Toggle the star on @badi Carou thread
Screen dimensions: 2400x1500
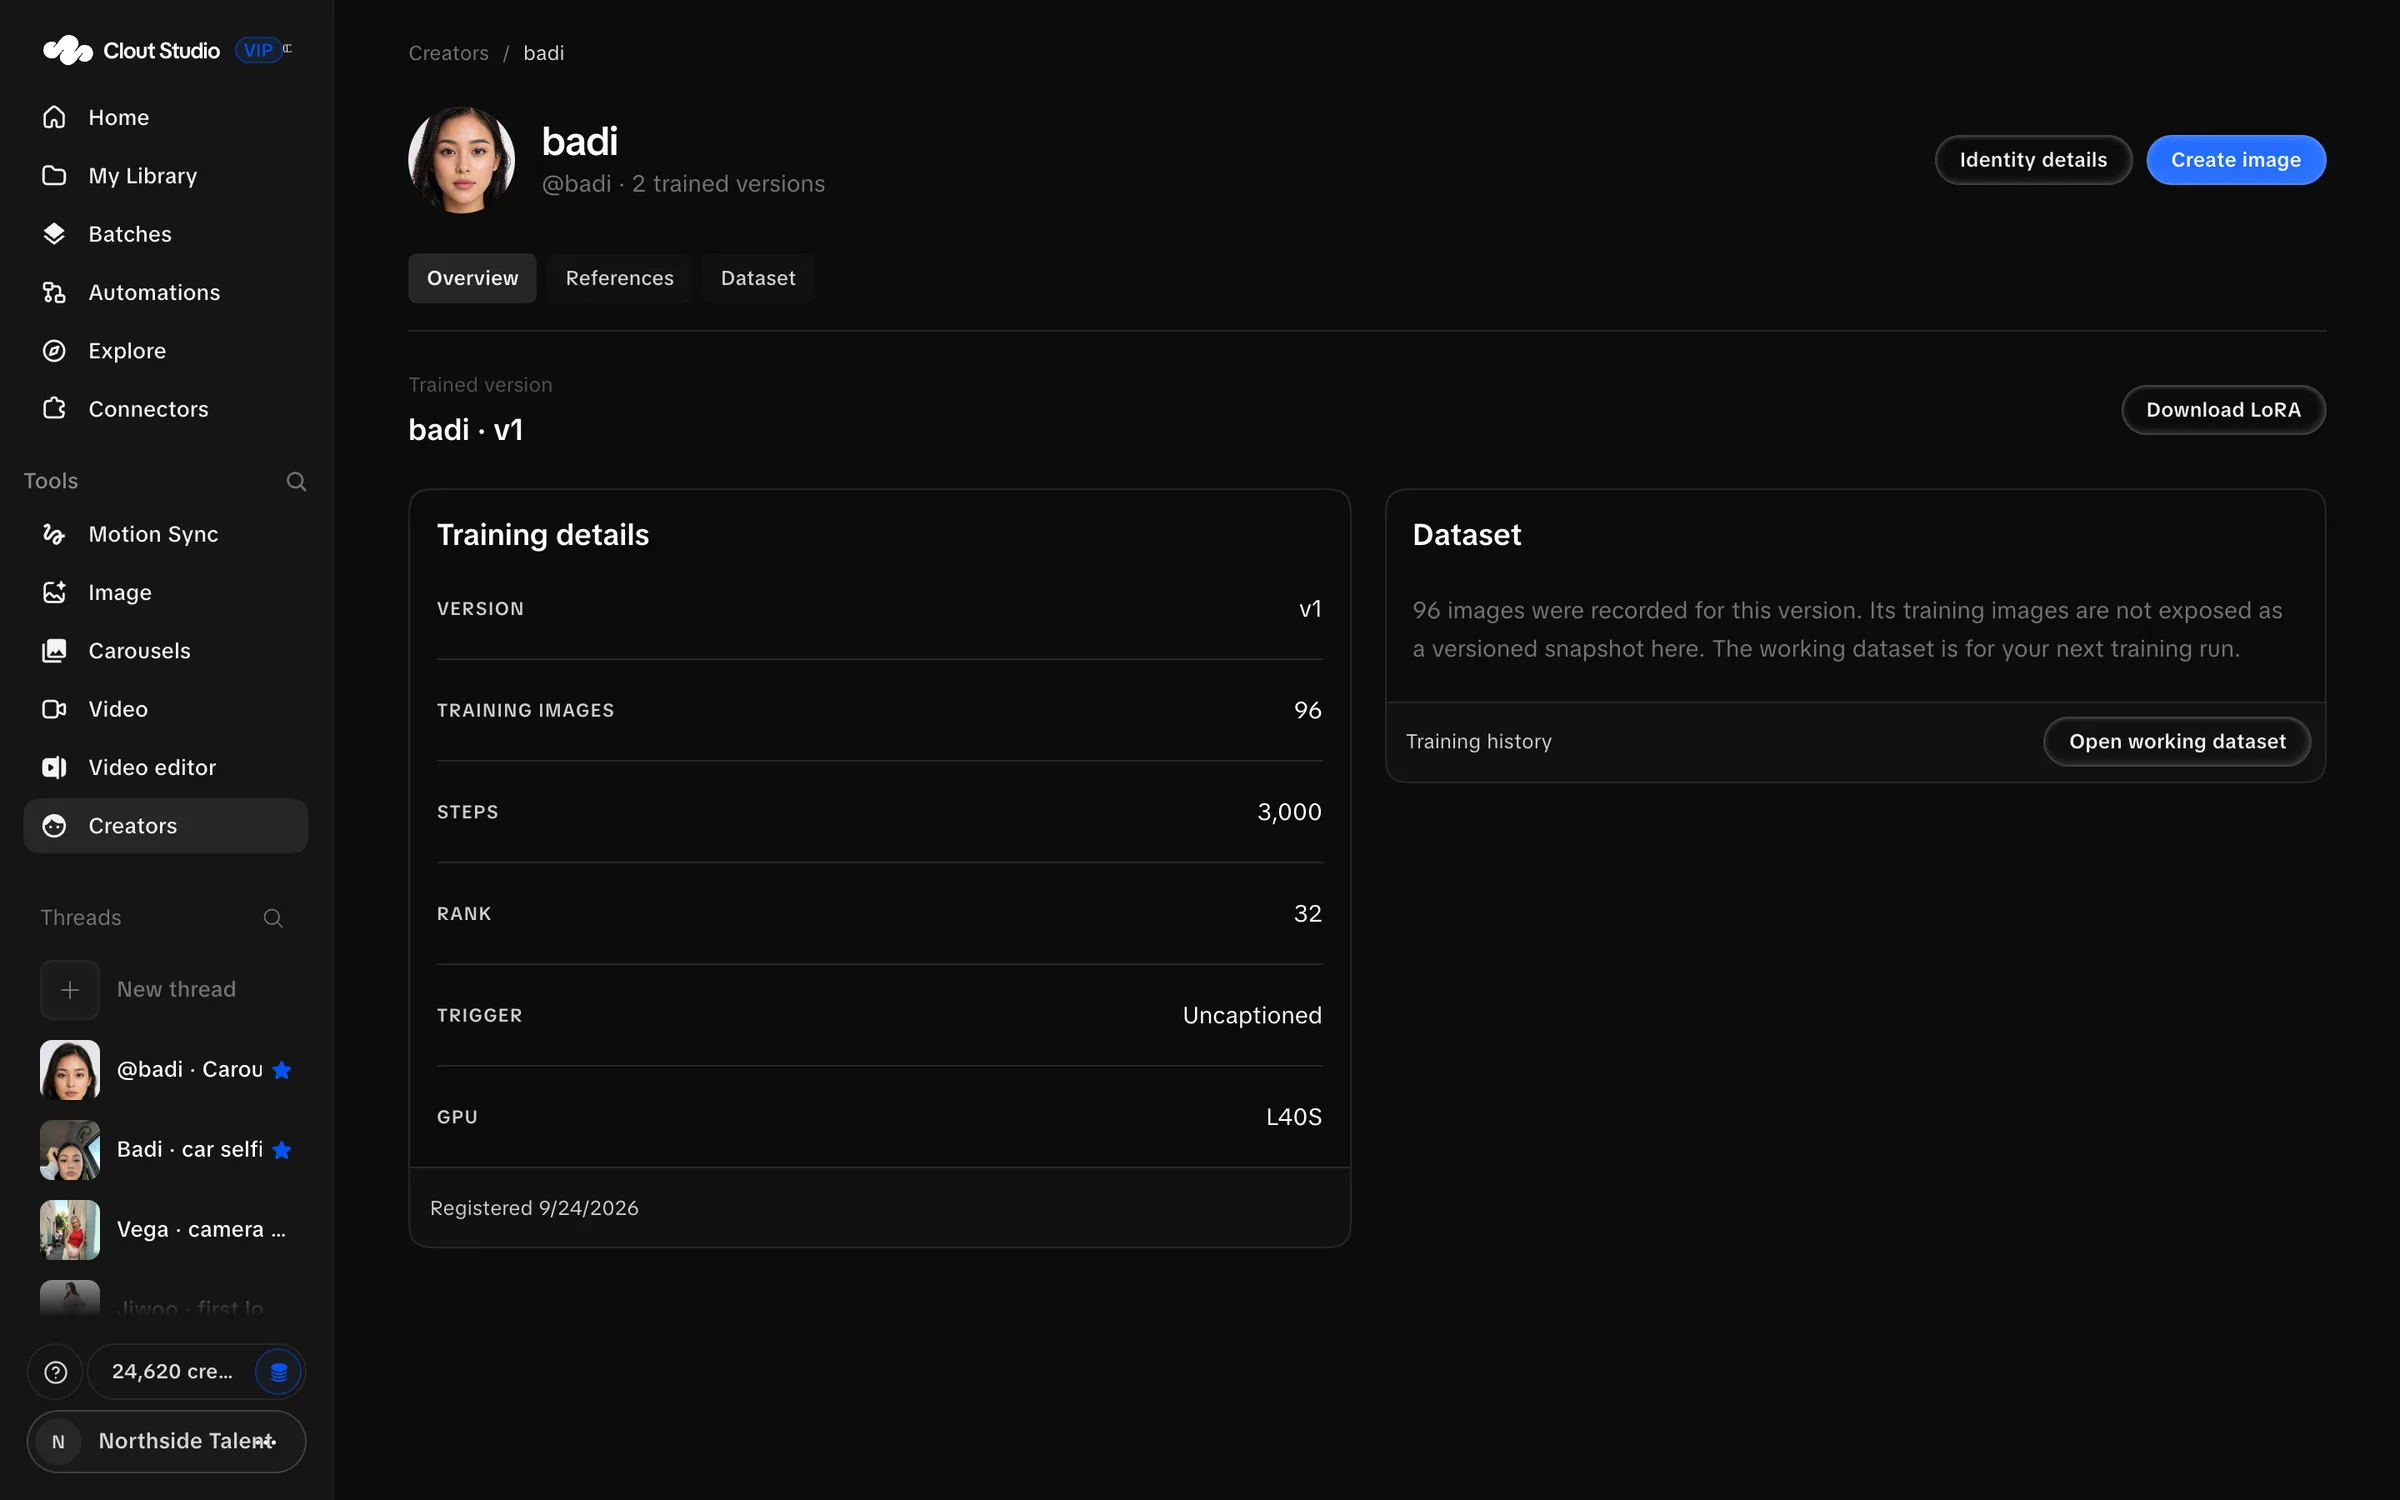coord(282,1070)
